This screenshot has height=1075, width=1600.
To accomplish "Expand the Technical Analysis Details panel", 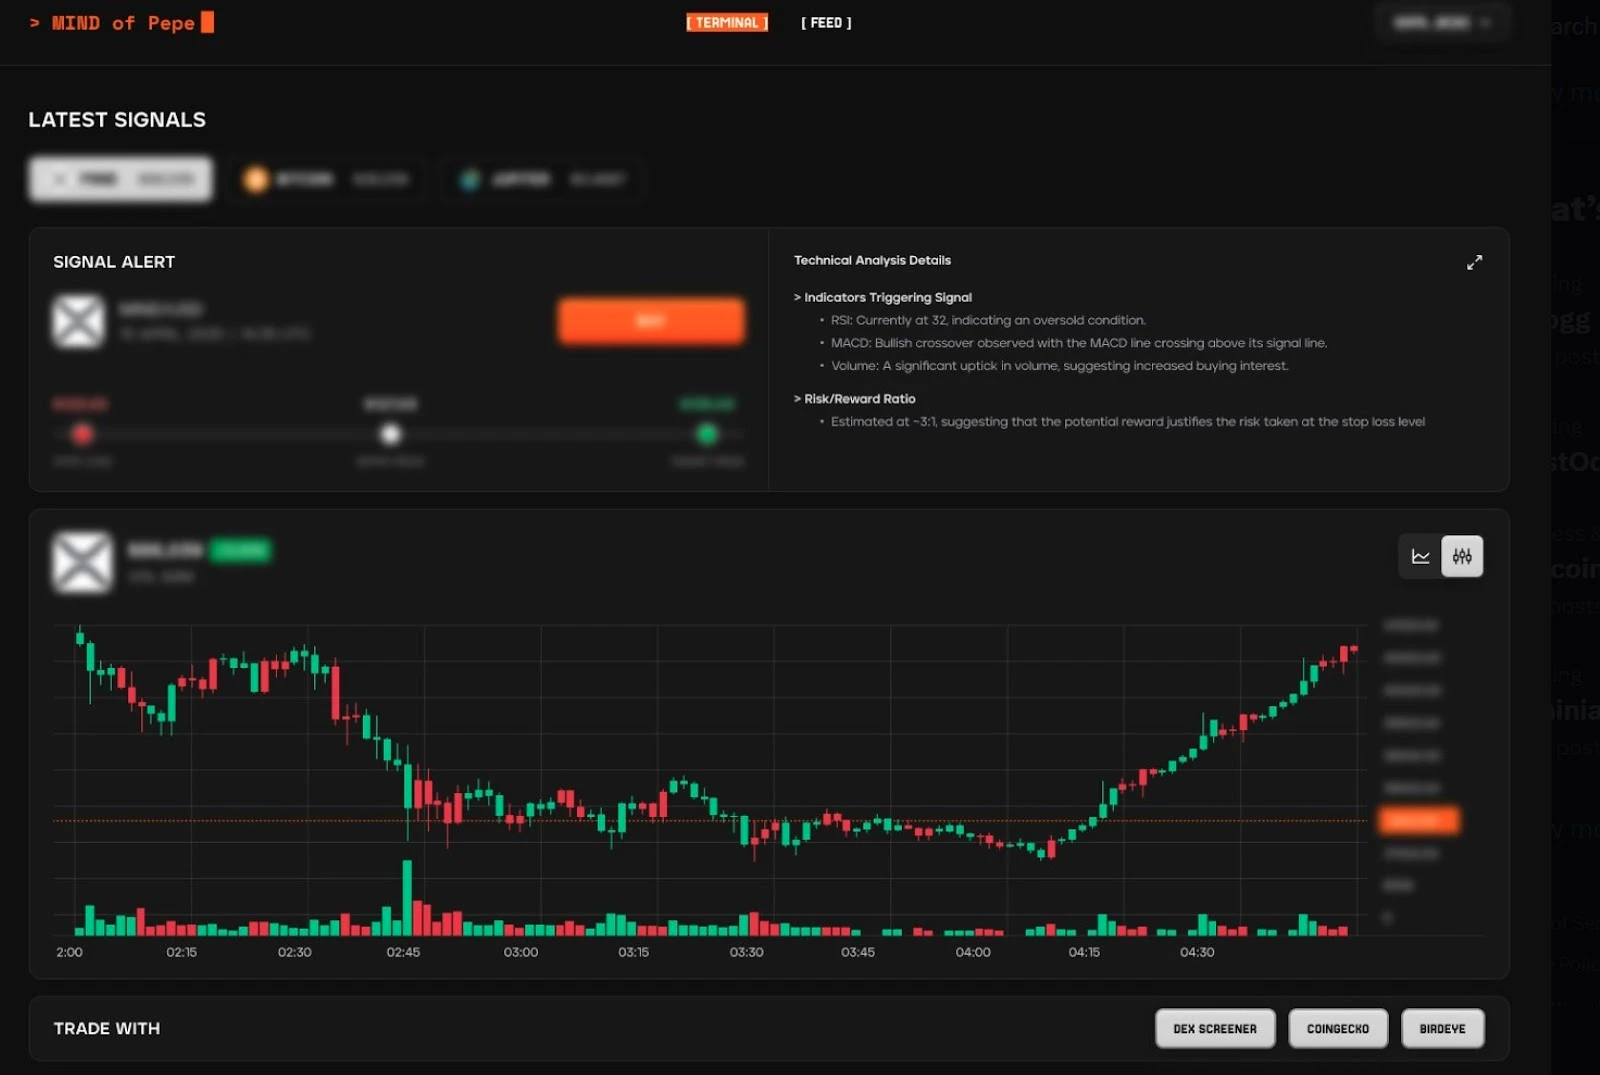I will [x=1474, y=263].
